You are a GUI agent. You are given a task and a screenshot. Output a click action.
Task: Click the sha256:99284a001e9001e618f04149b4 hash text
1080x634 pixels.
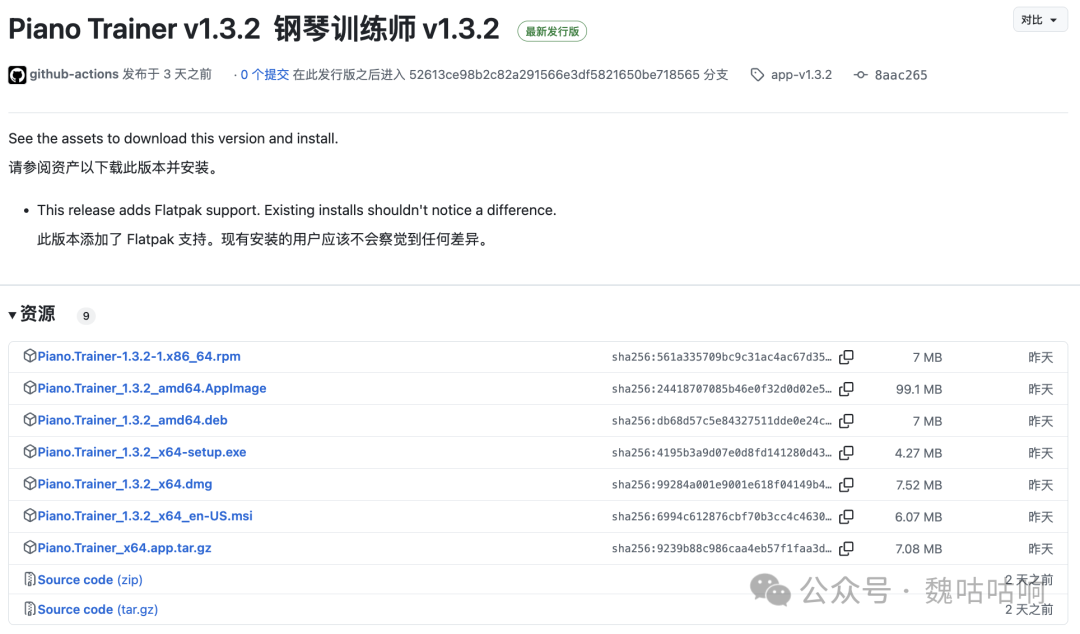721,484
